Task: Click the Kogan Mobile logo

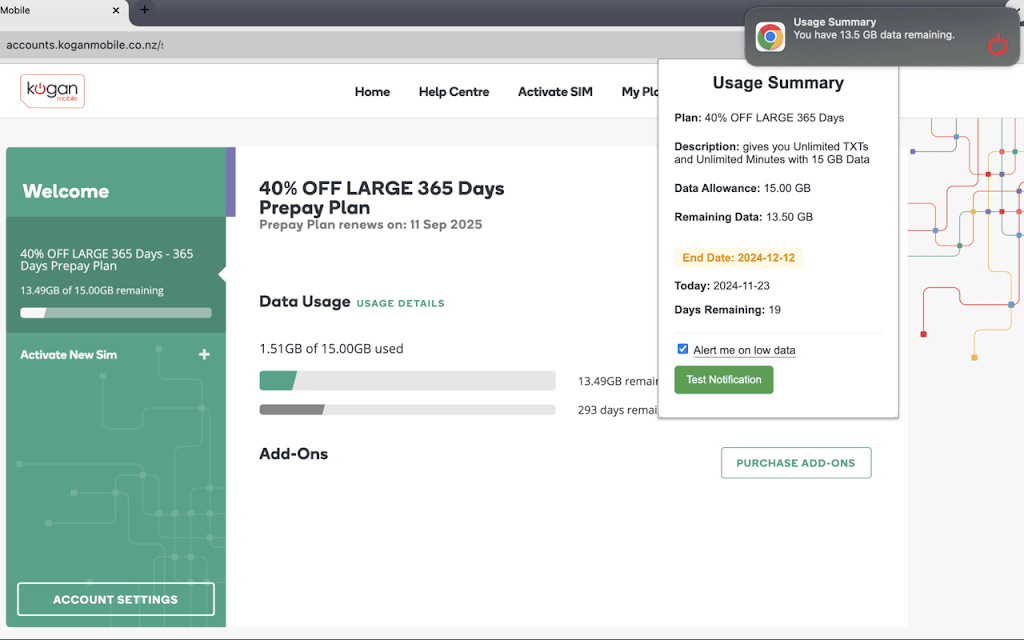Action: pos(52,91)
